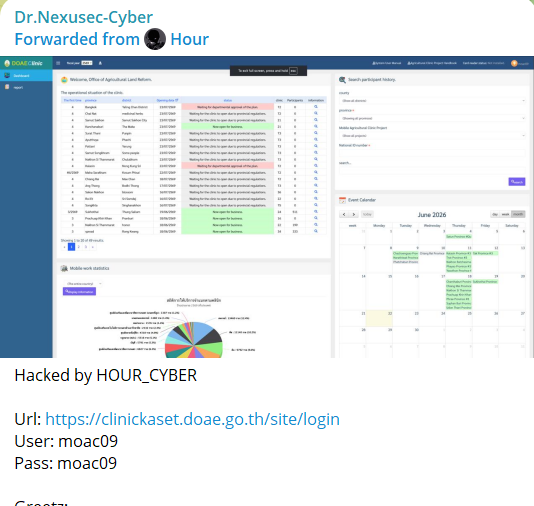Image resolution: width=534 pixels, height=506 pixels.
Task: Open info magnifier for Bangkok row
Action: (x=316, y=107)
